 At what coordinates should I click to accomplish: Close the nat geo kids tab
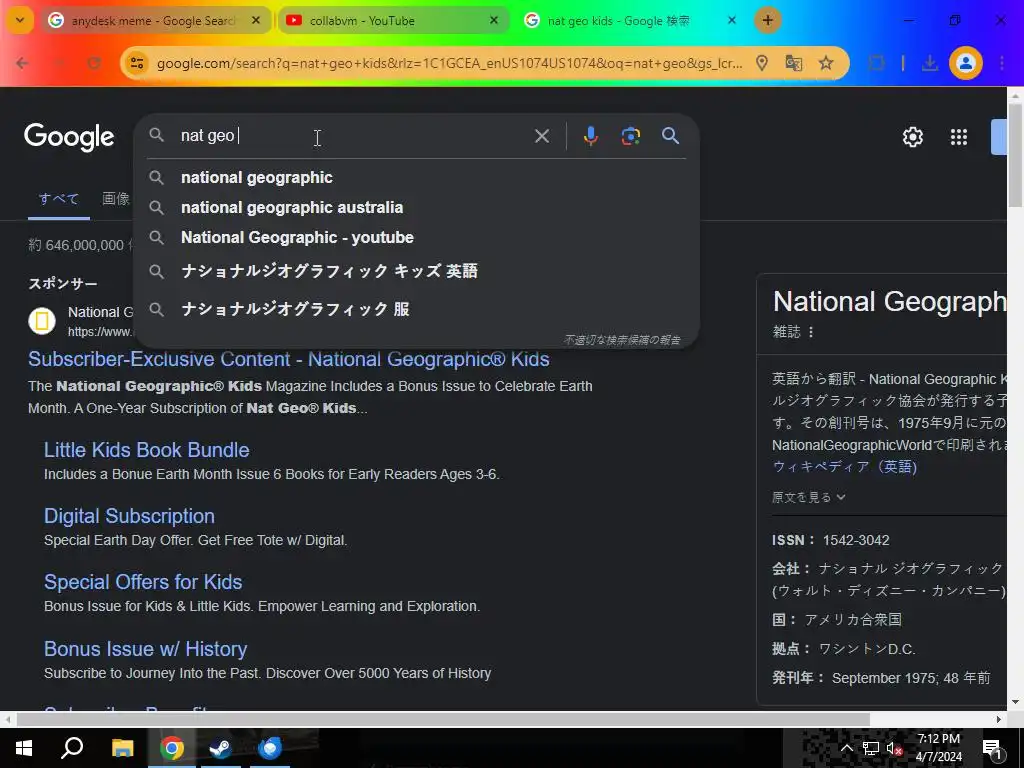(x=732, y=20)
